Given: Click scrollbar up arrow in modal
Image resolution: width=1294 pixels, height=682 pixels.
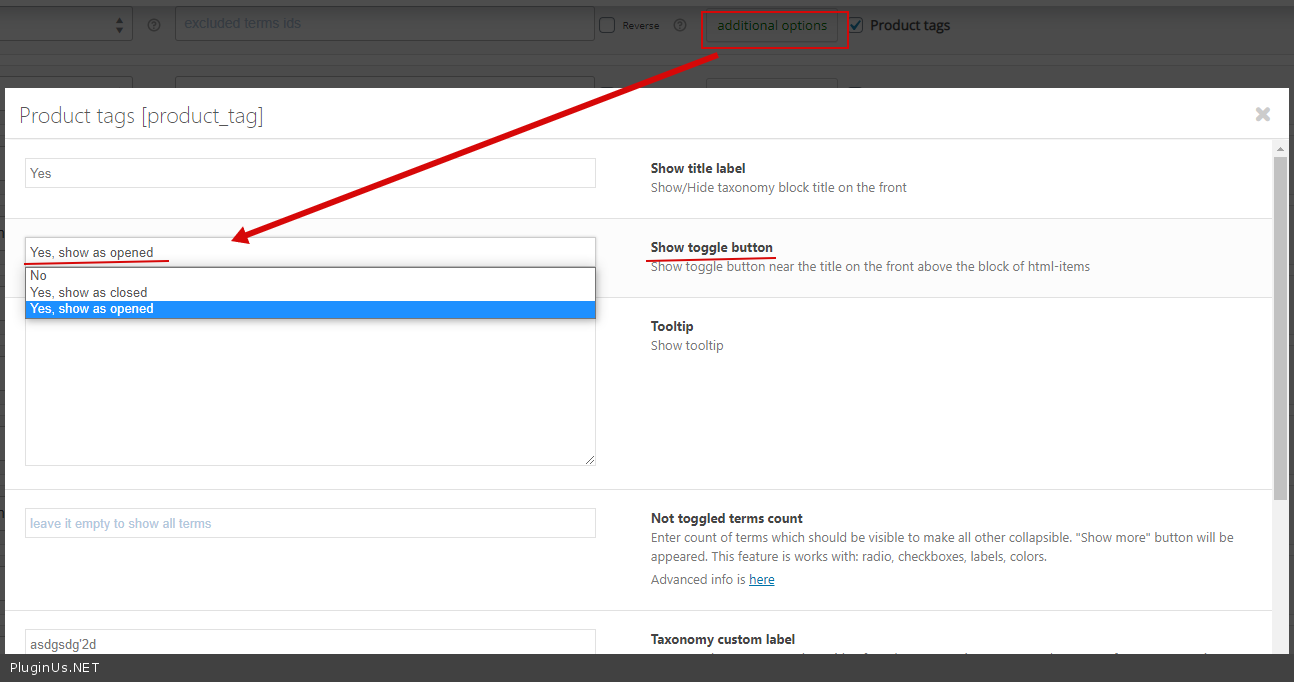Looking at the screenshot, I should [1280, 149].
